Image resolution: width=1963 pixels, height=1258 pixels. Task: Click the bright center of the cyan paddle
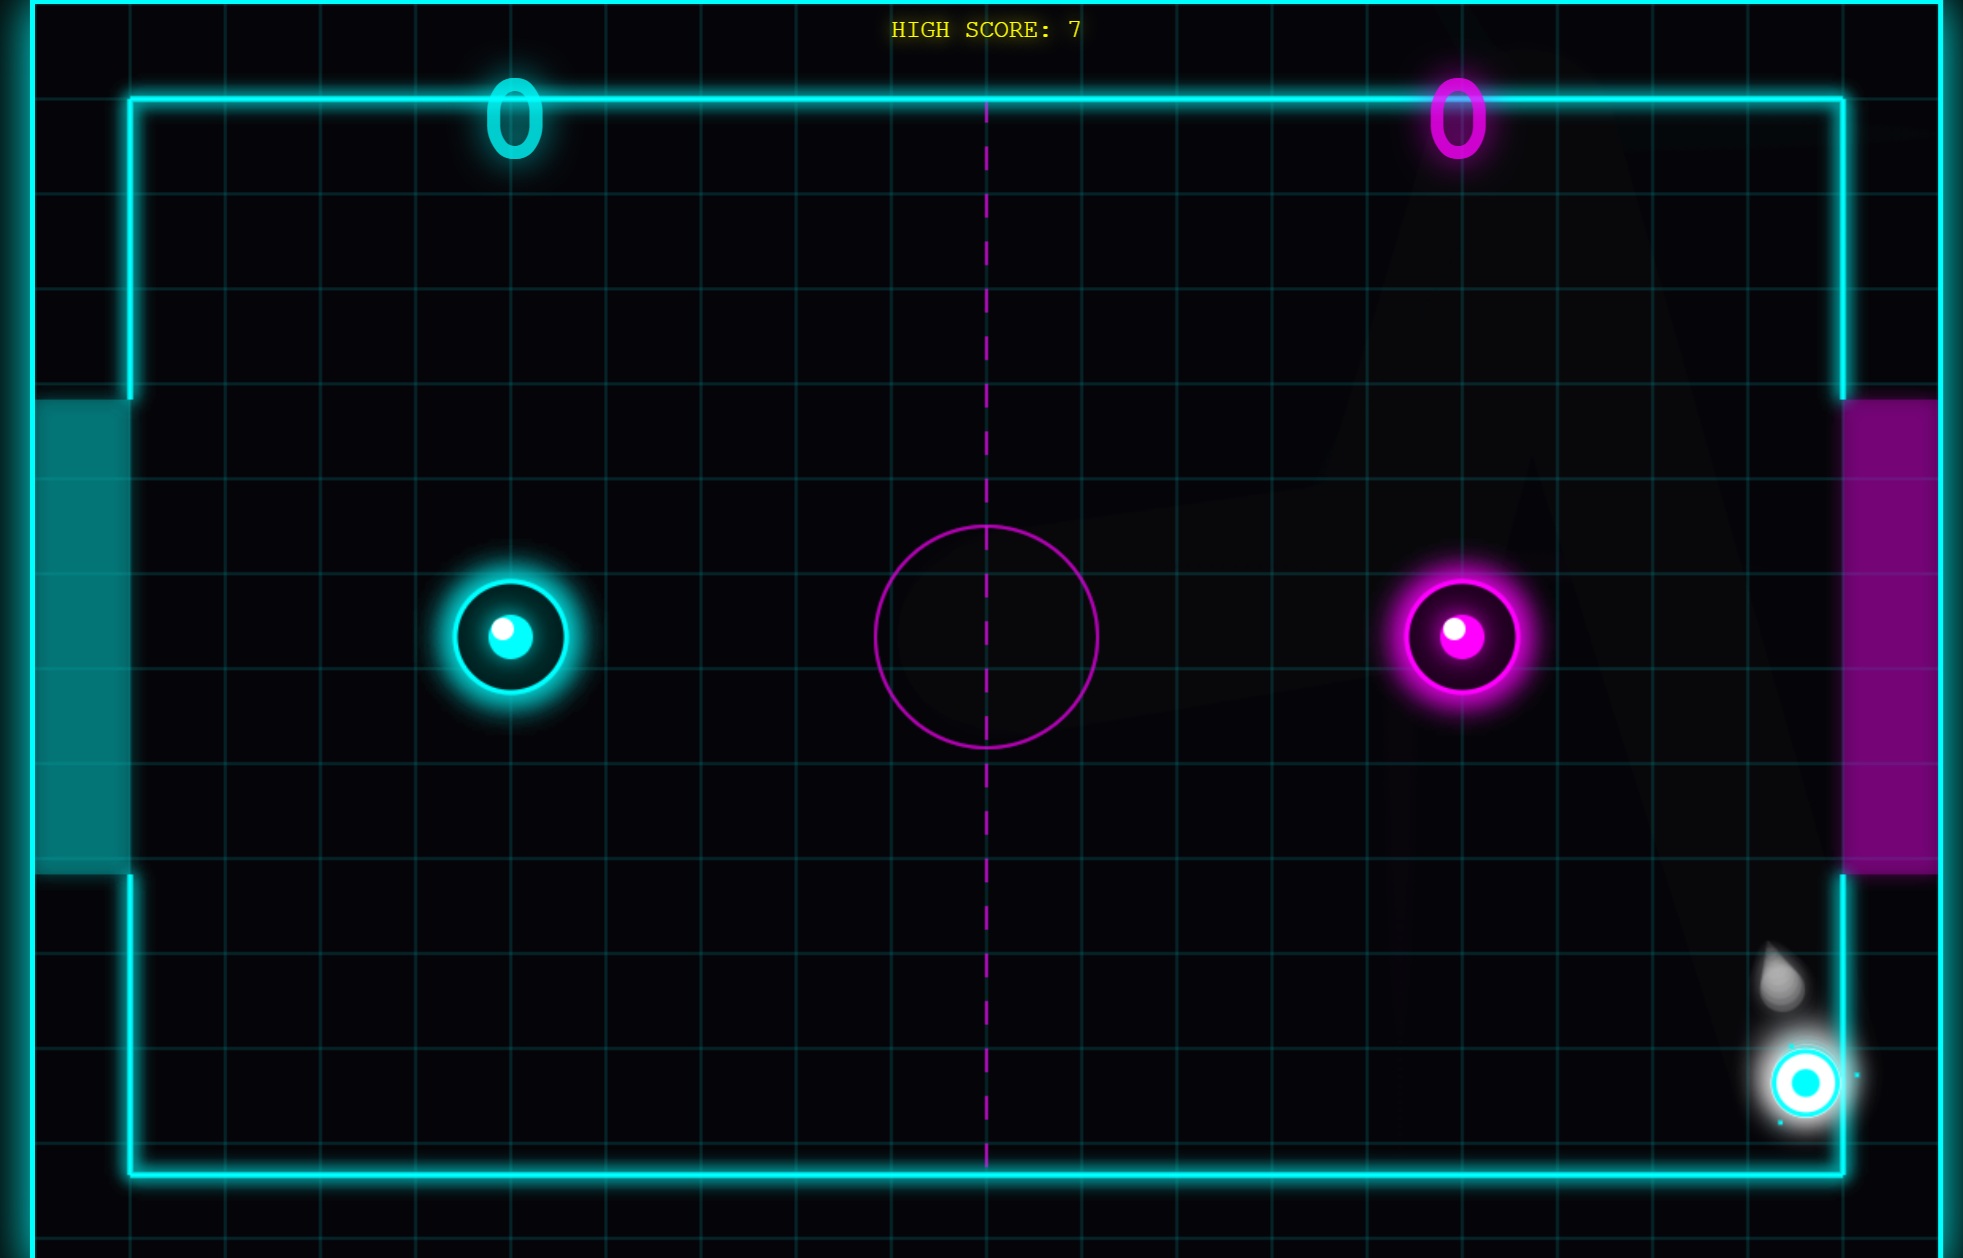click(510, 636)
